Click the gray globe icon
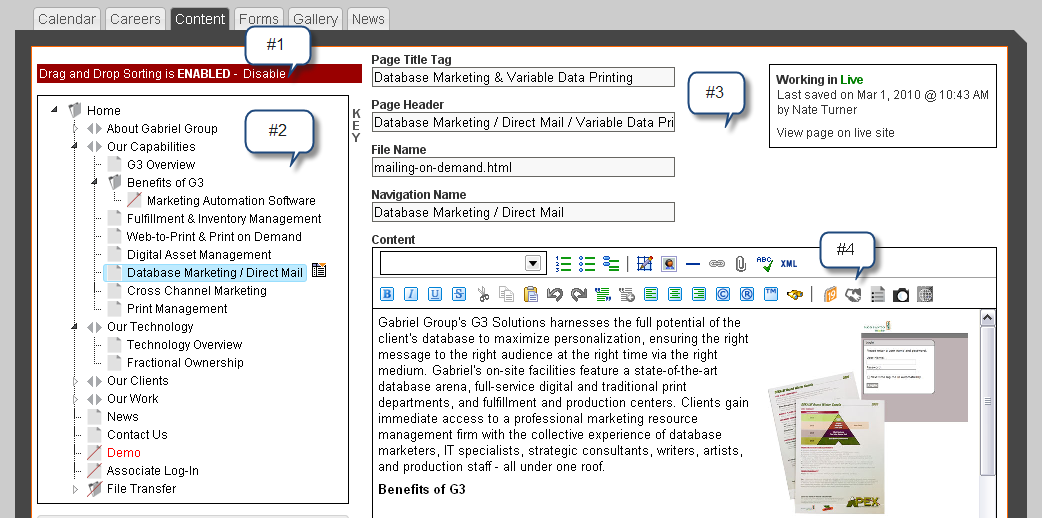 (925, 294)
